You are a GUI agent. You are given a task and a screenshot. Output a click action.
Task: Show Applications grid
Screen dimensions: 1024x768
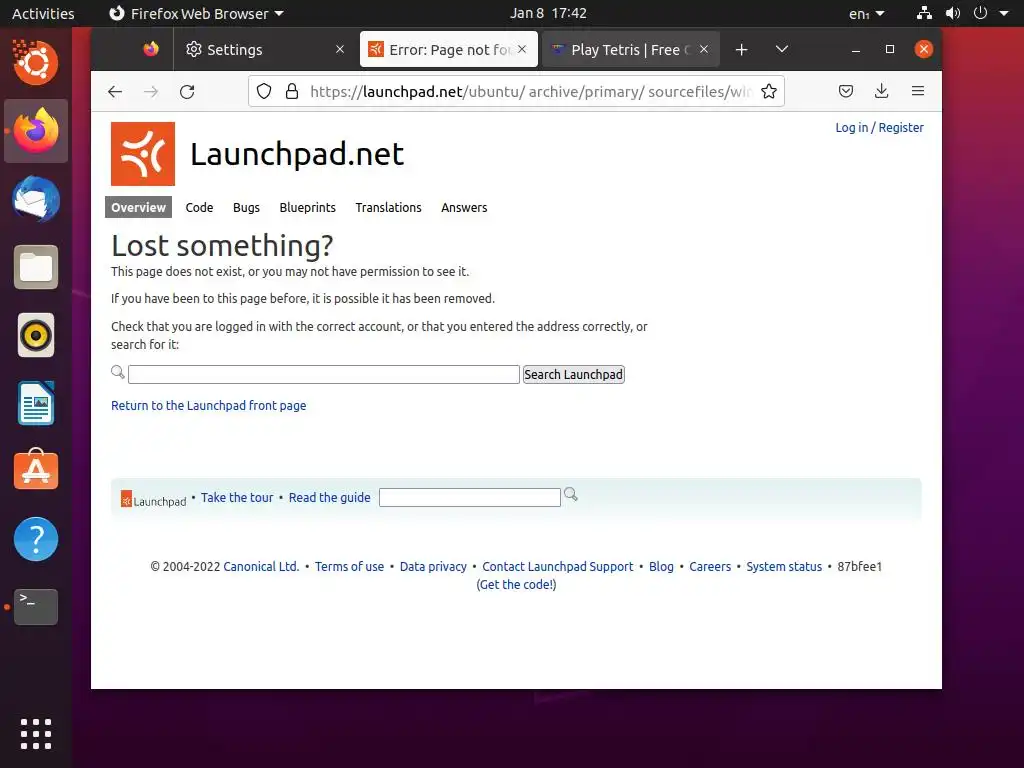36,734
